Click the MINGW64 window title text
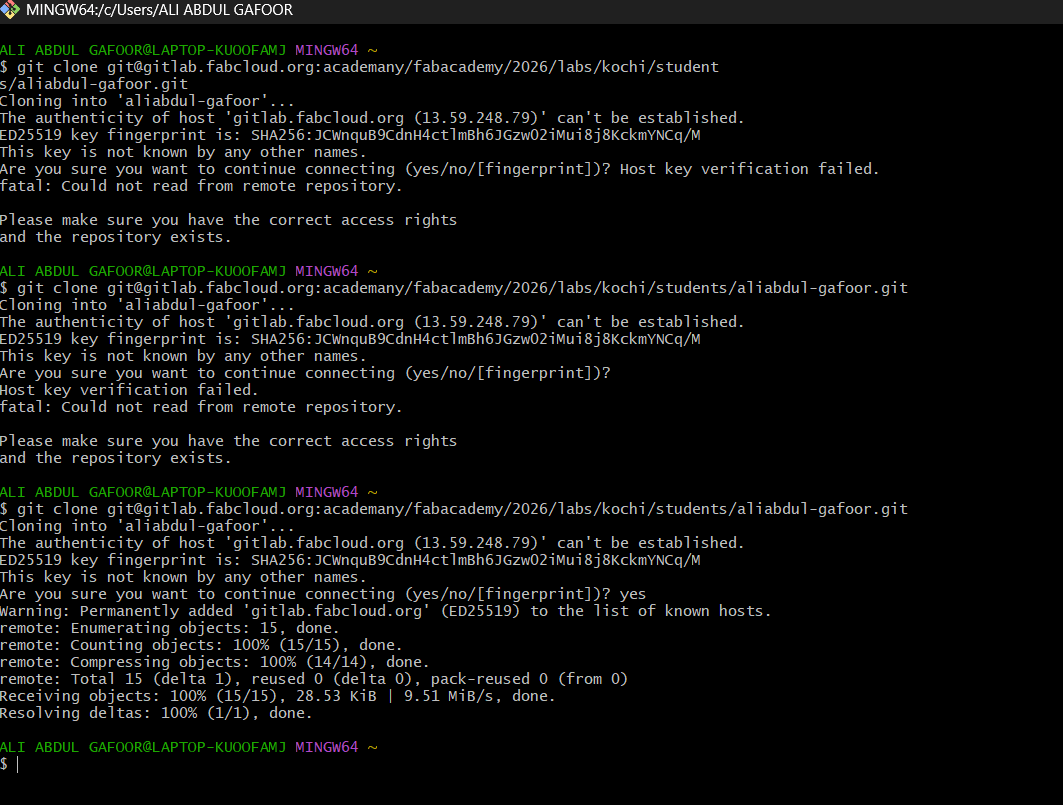1063x805 pixels. coord(159,11)
